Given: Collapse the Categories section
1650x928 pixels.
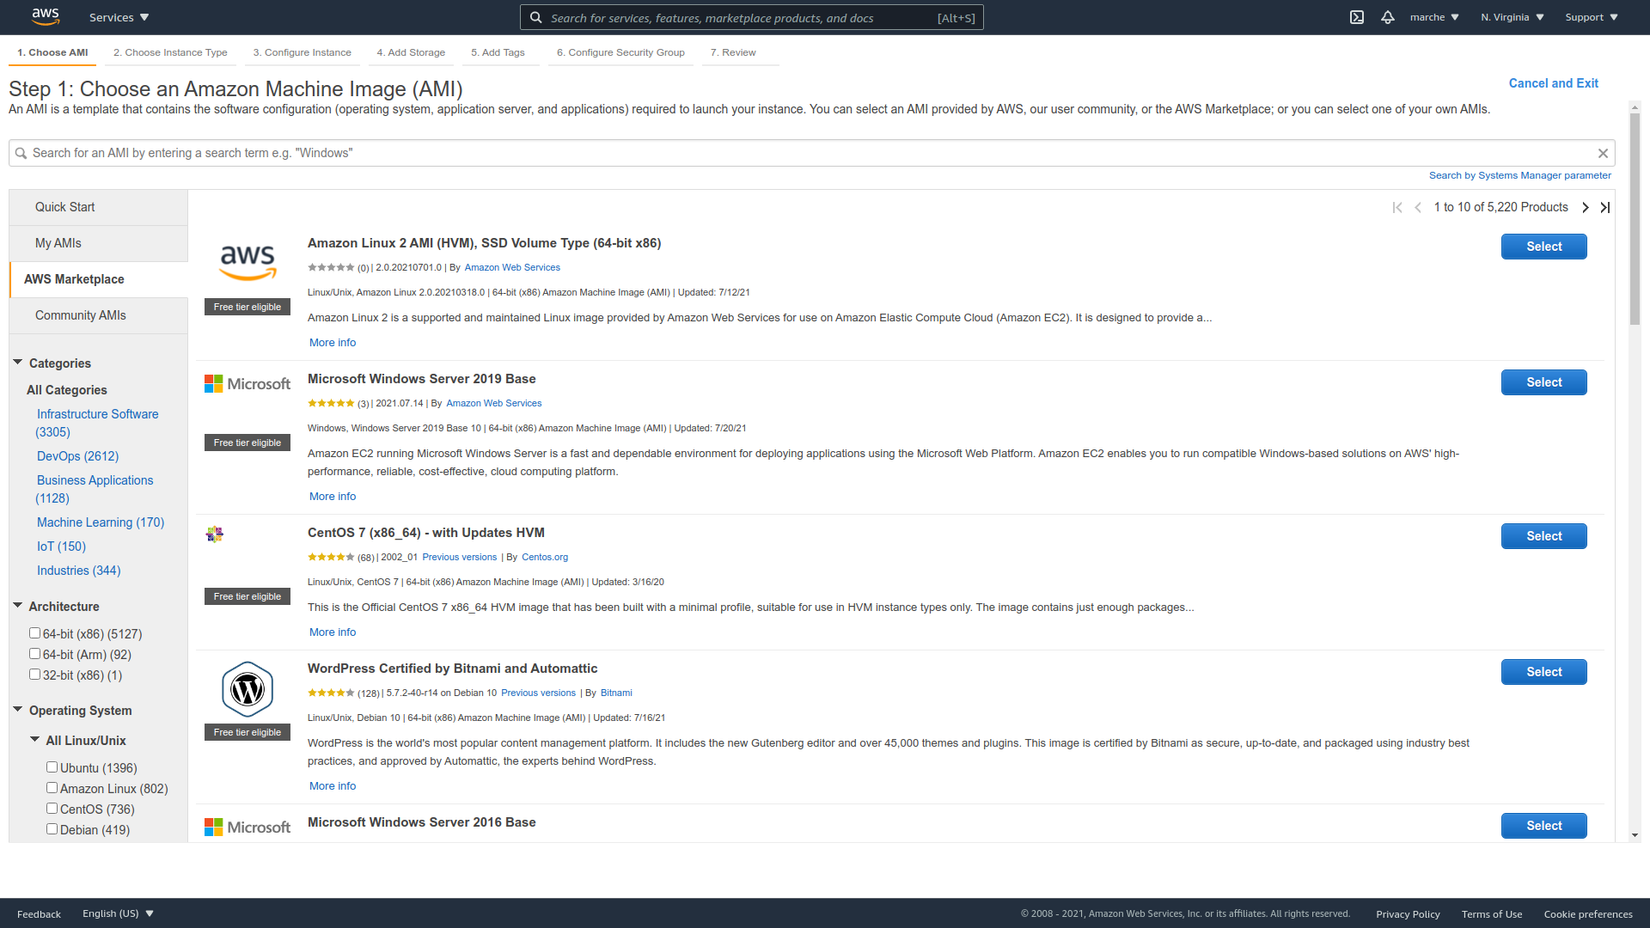Looking at the screenshot, I should click(18, 362).
